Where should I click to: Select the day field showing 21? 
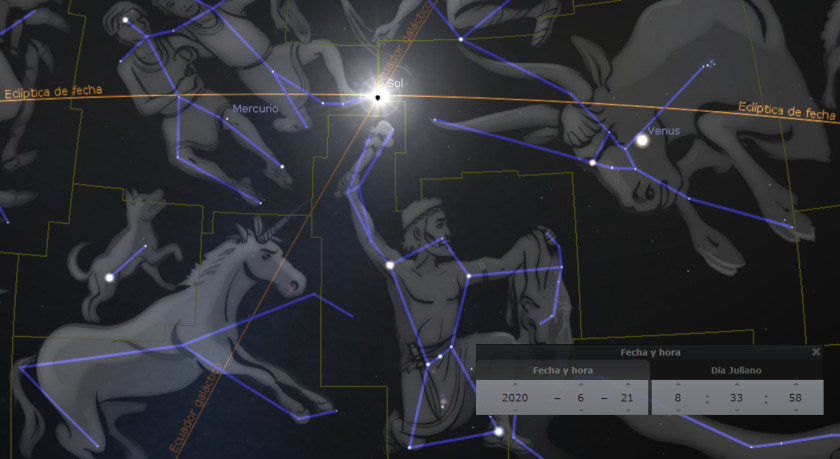(627, 397)
